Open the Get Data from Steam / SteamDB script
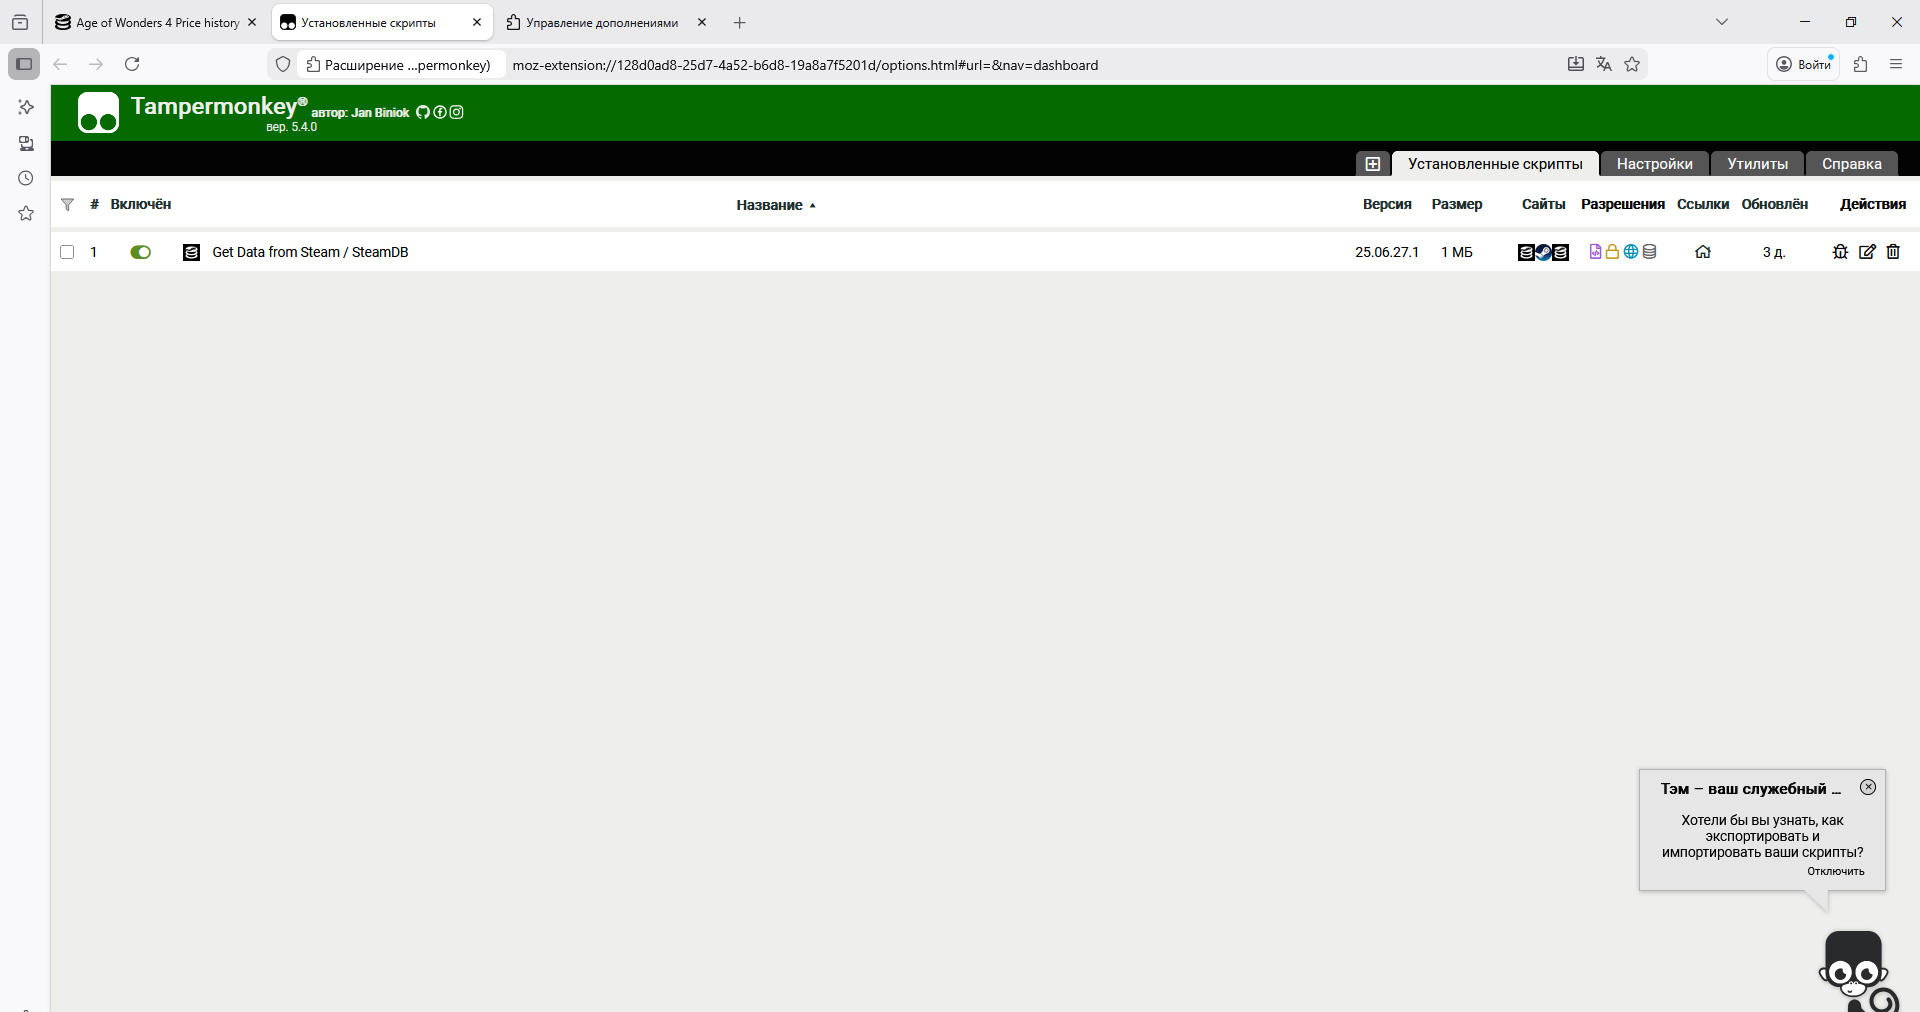1920x1012 pixels. [x=310, y=252]
